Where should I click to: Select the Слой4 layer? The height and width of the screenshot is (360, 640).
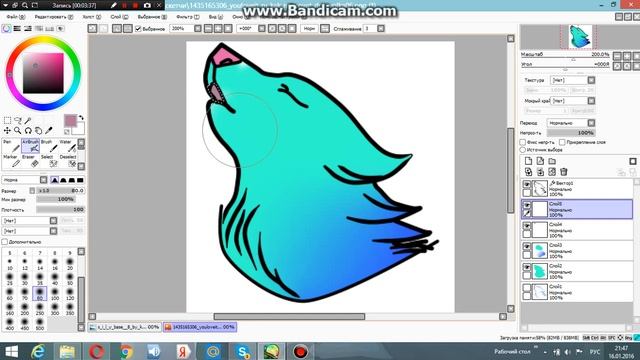(577, 230)
